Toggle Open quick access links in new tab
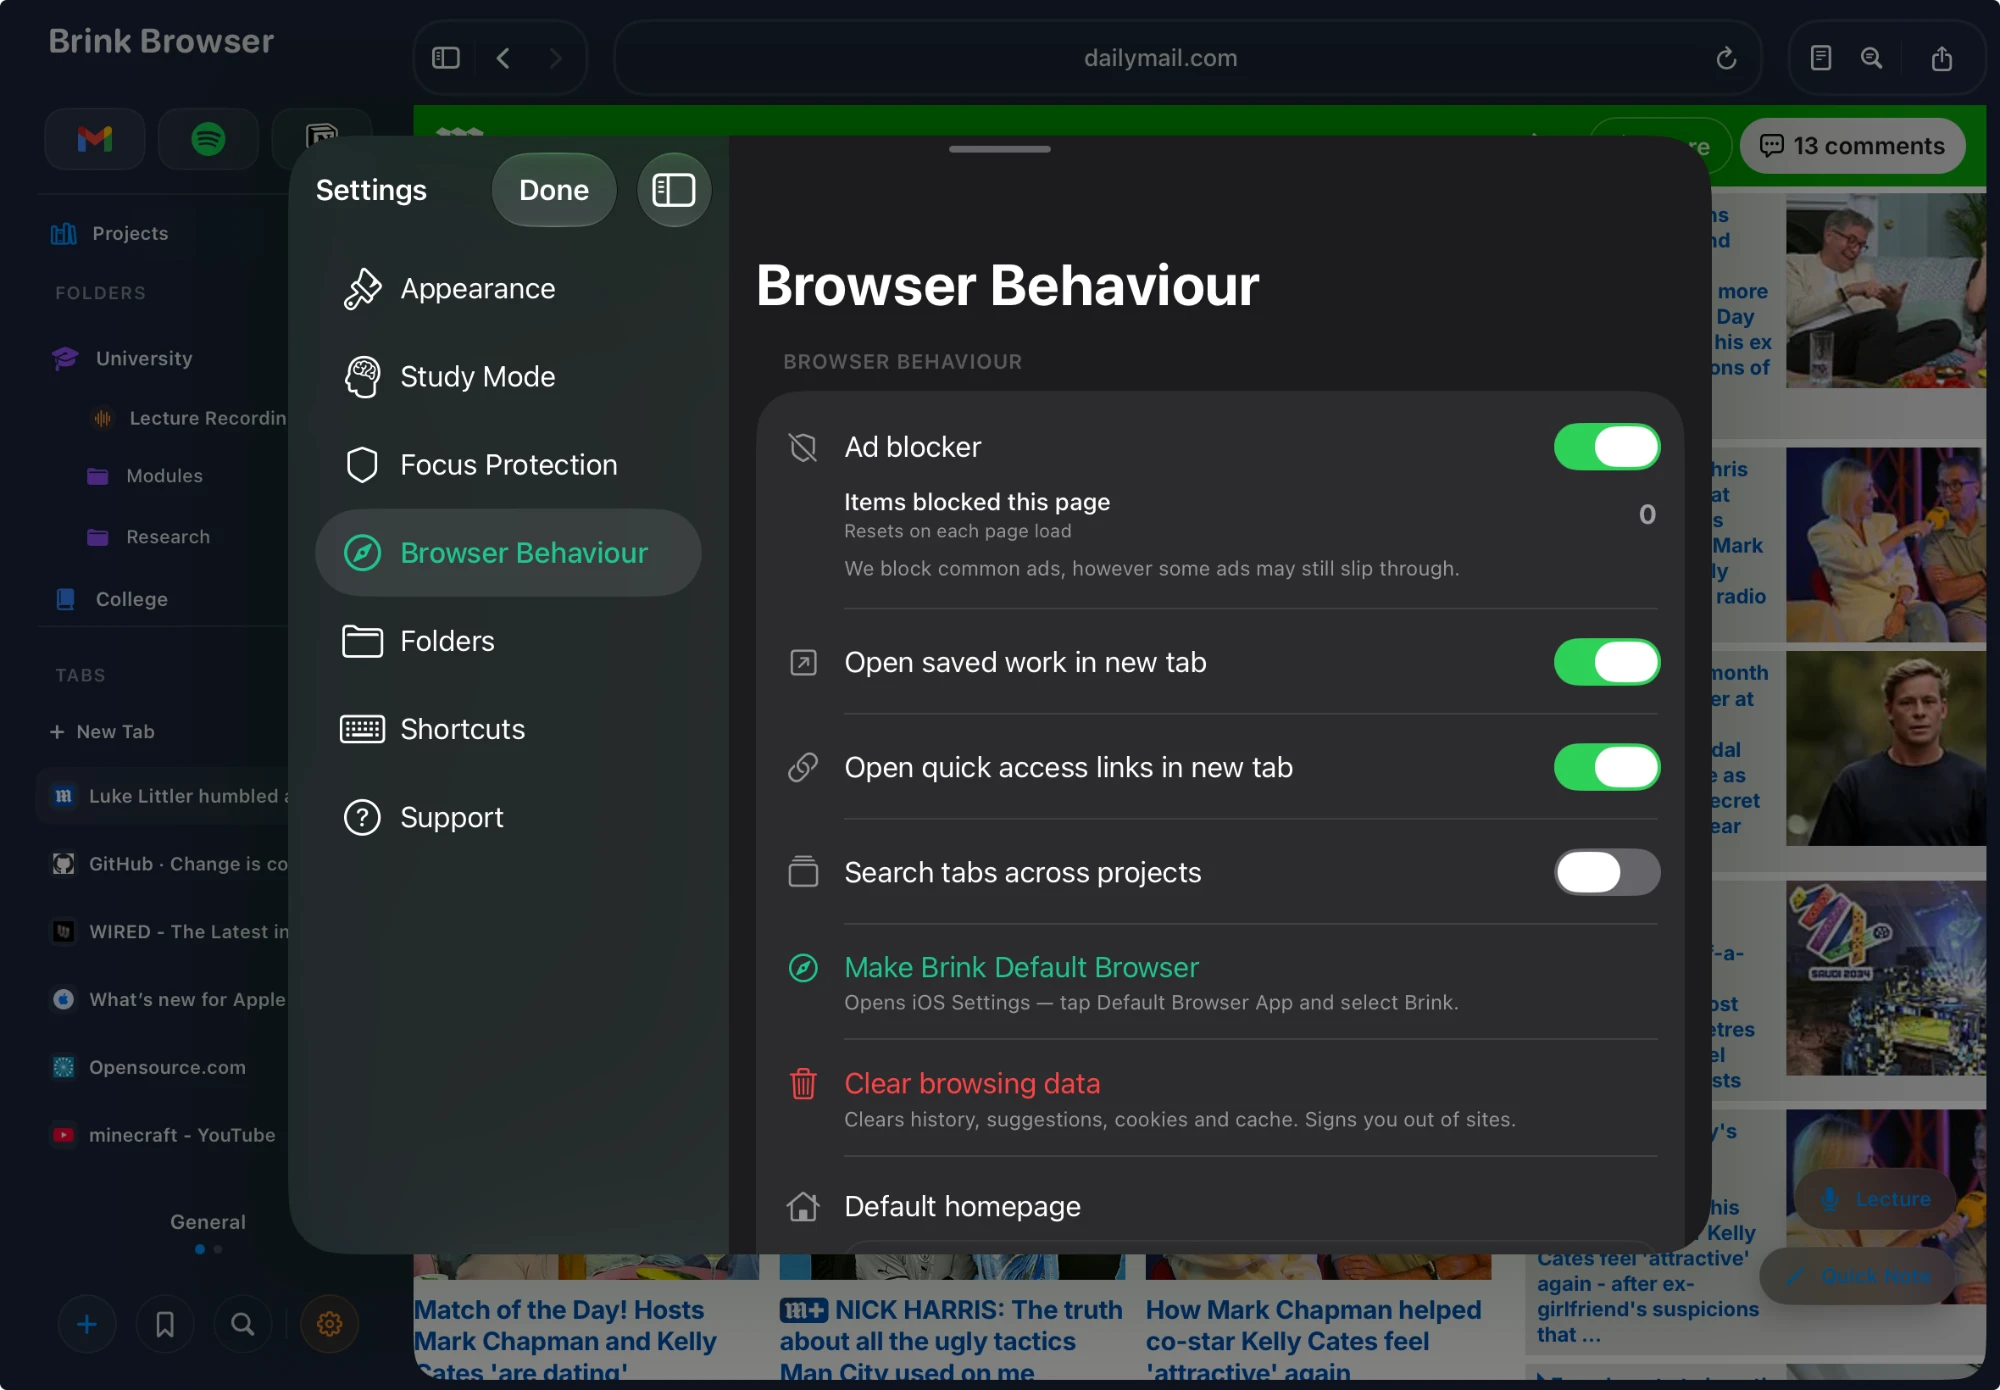 [1607, 767]
